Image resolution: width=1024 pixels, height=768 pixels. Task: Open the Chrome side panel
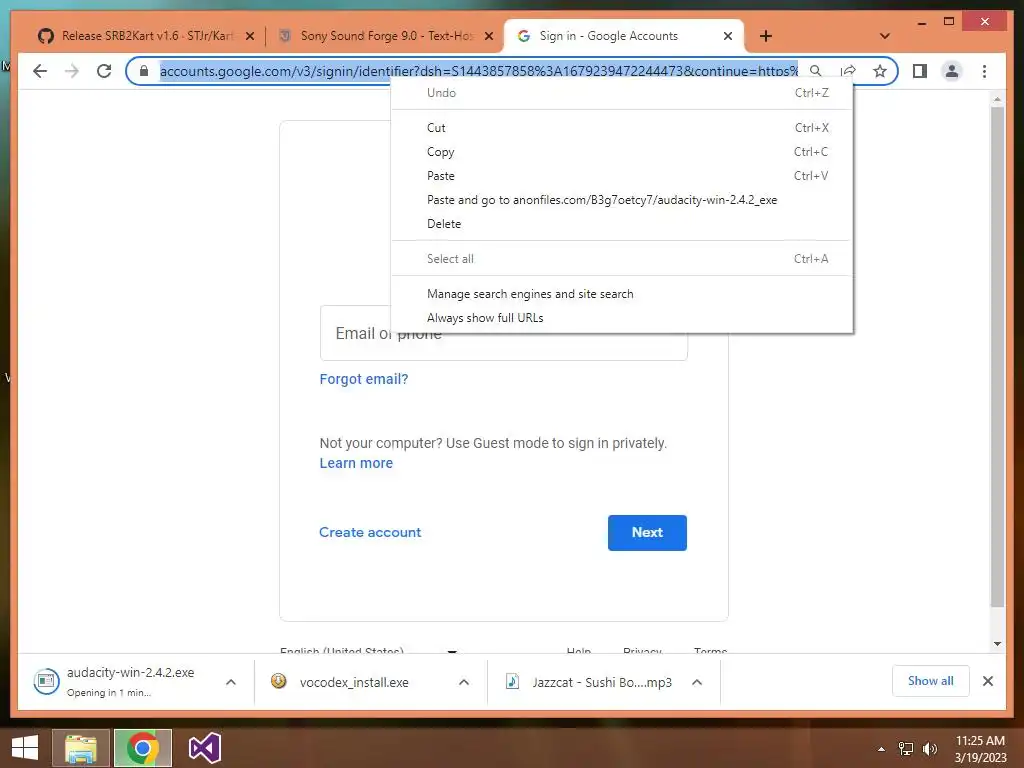coord(920,71)
